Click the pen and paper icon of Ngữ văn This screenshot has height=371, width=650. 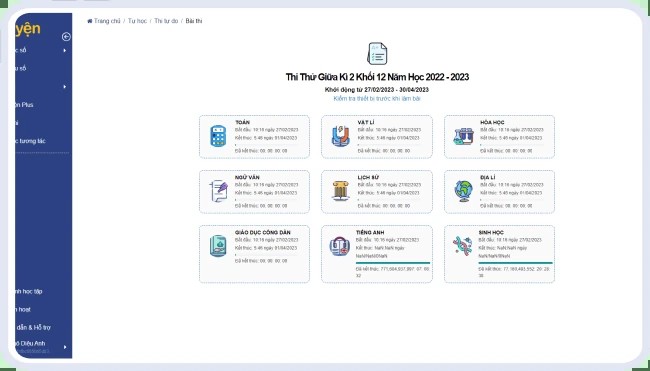coord(218,191)
